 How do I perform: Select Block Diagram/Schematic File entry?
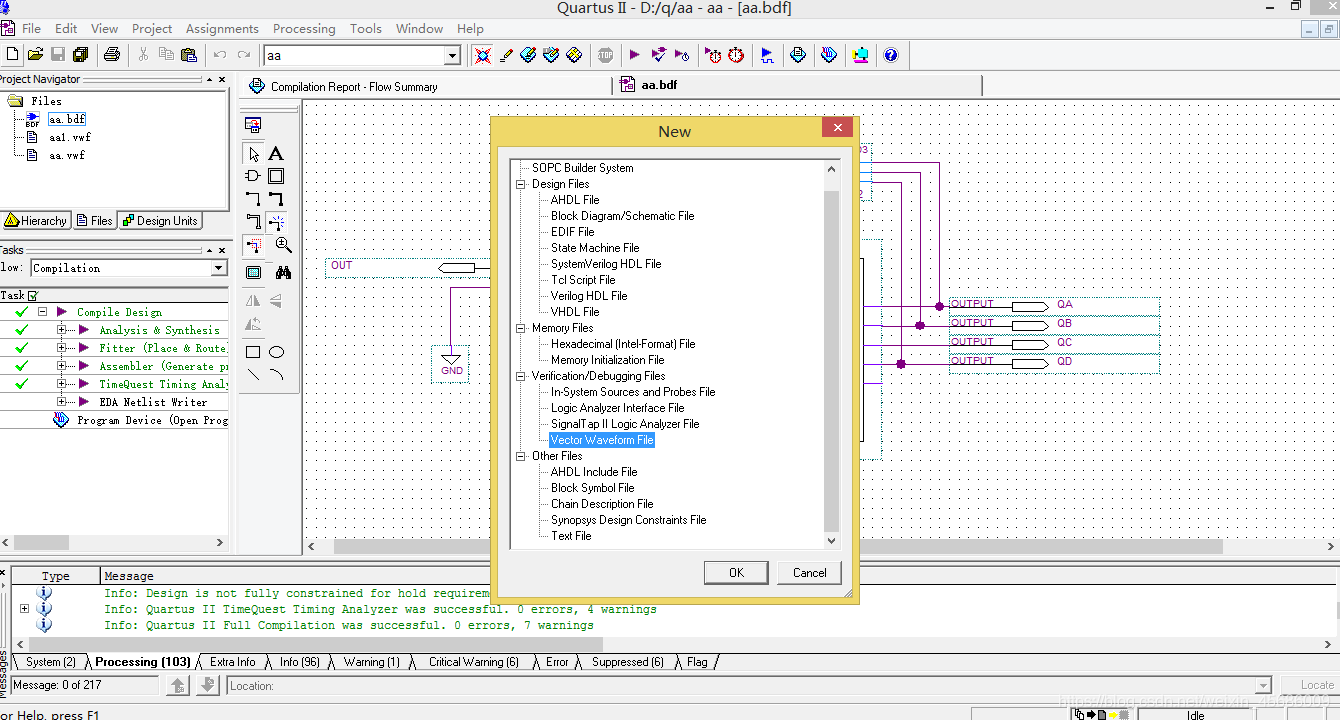click(622, 216)
